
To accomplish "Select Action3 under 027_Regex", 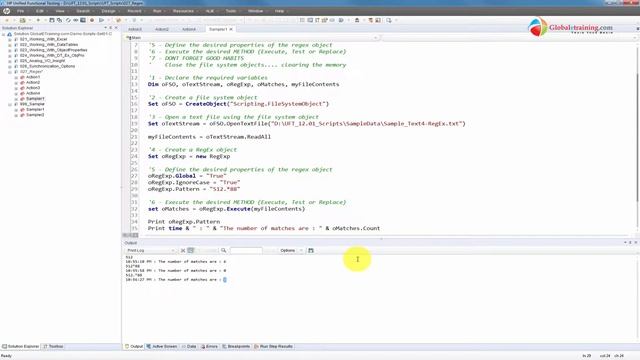I will tap(33, 88).
